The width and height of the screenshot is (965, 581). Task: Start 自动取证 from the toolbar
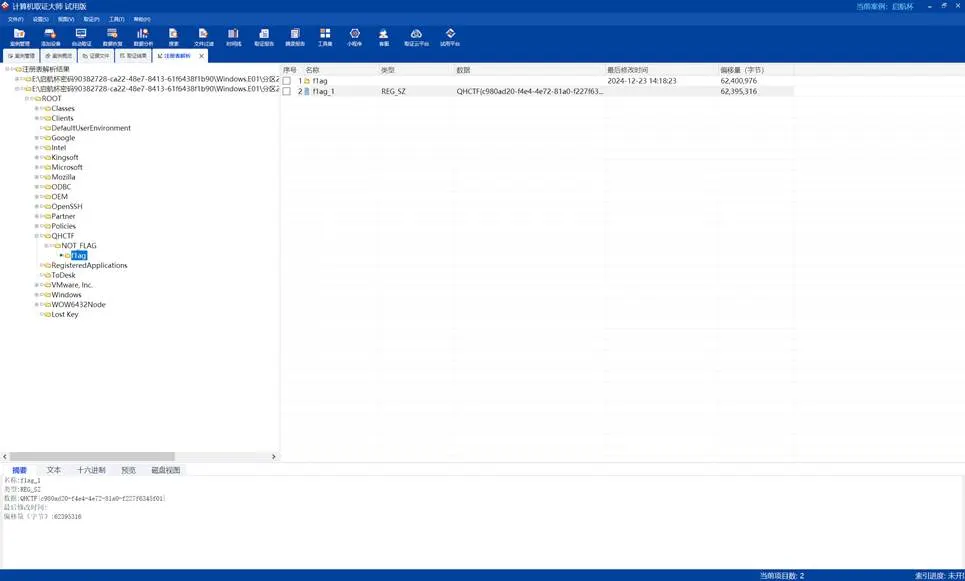click(x=81, y=37)
